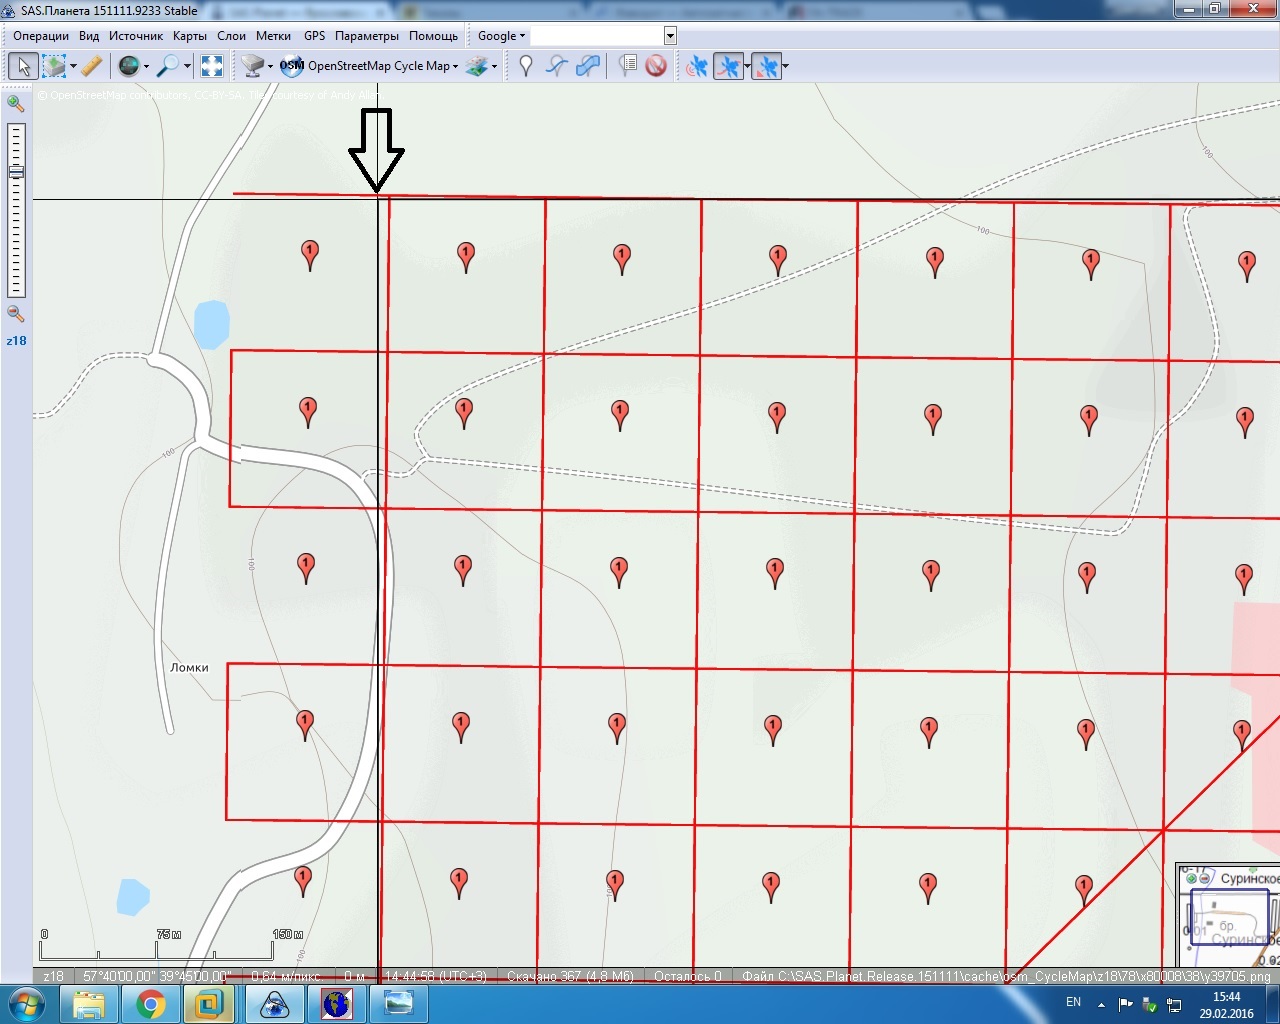Activate the ruler distance measurement tool
Viewport: 1280px width, 1024px height.
(91, 66)
